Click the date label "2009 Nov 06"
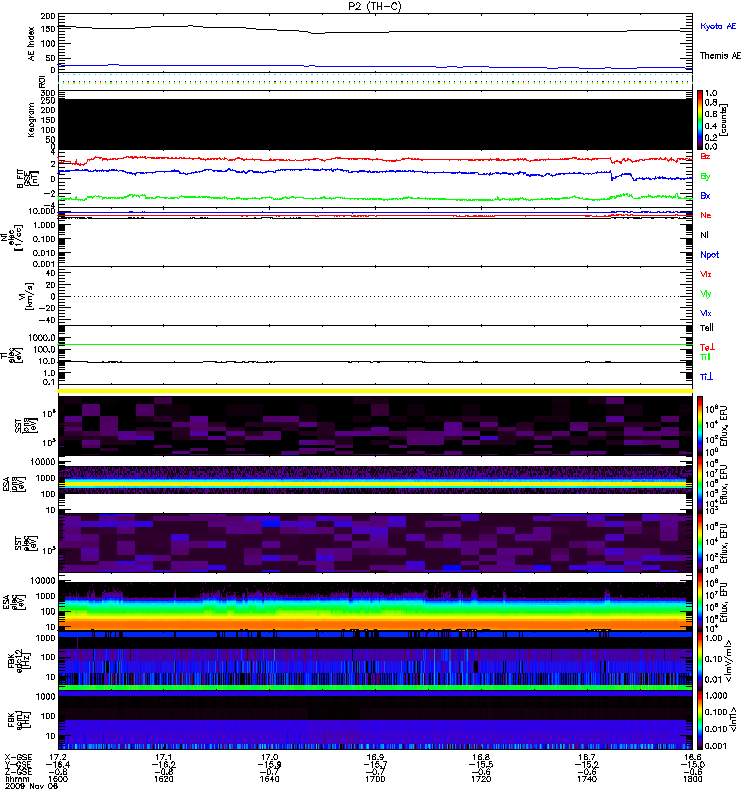Viewport: 750px width, 800px height. (x=31, y=786)
